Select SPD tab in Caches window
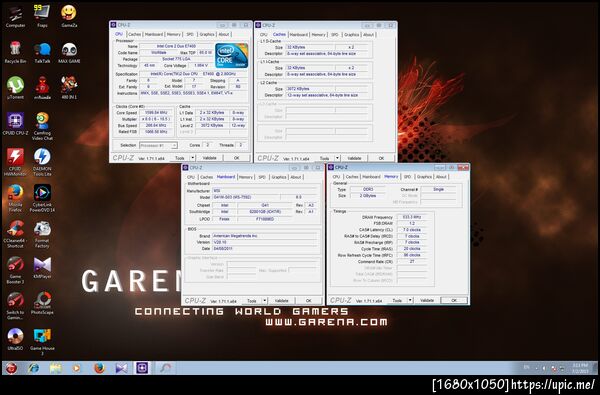Screen dimensions: 600x395 click(335, 35)
